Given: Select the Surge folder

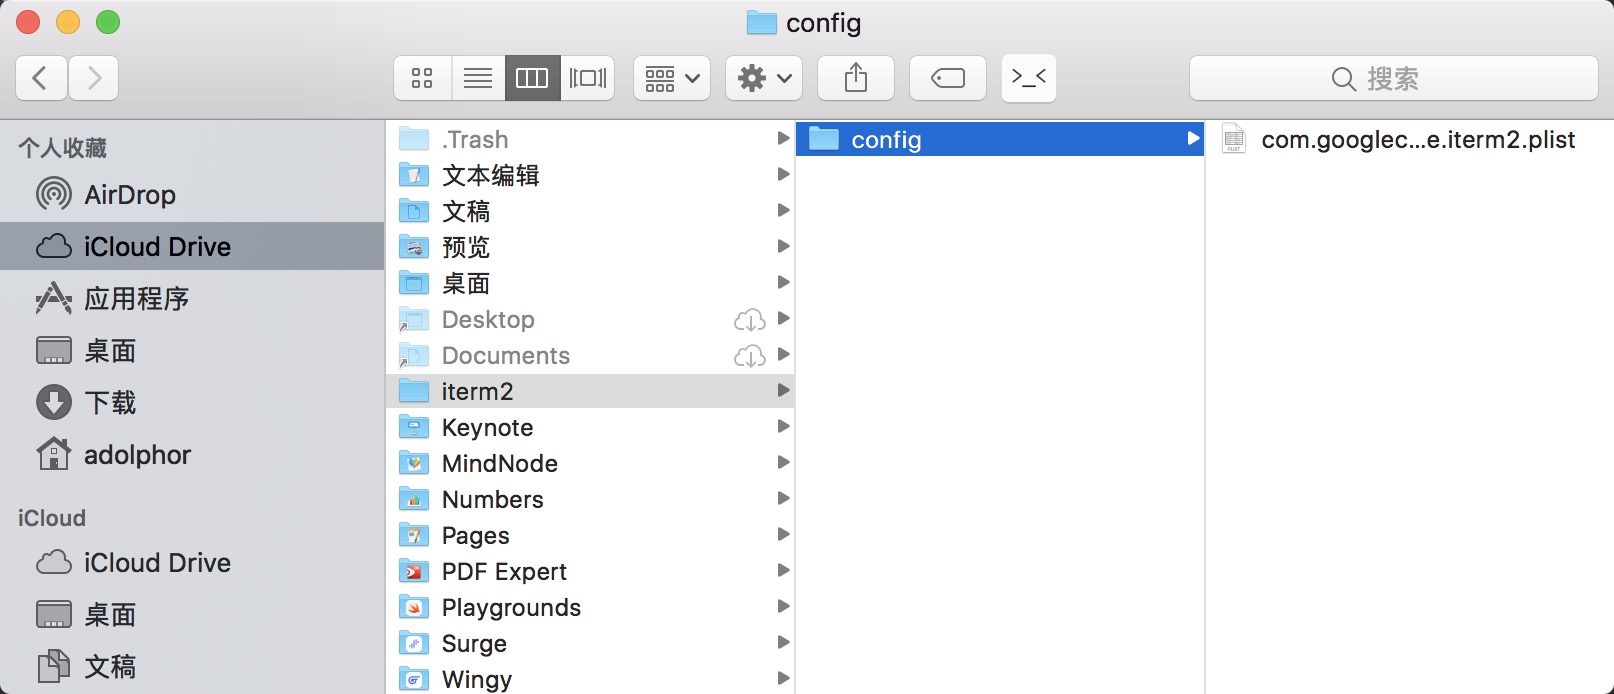Looking at the screenshot, I should click(x=590, y=643).
